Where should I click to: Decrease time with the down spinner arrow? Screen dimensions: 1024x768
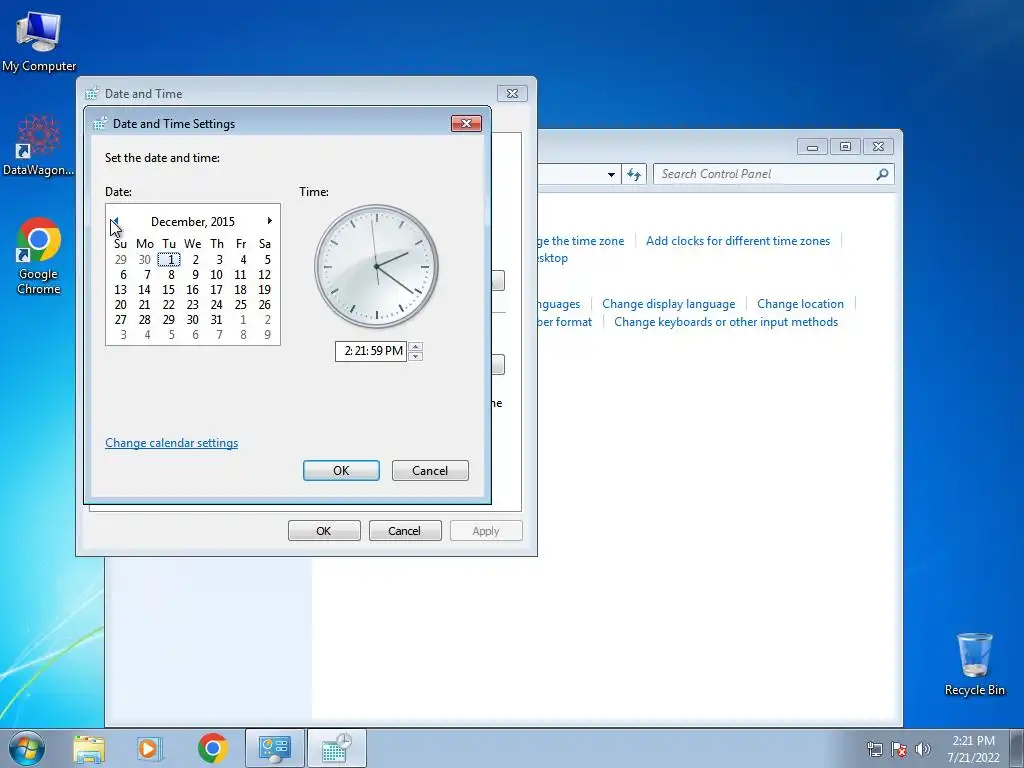coord(415,356)
